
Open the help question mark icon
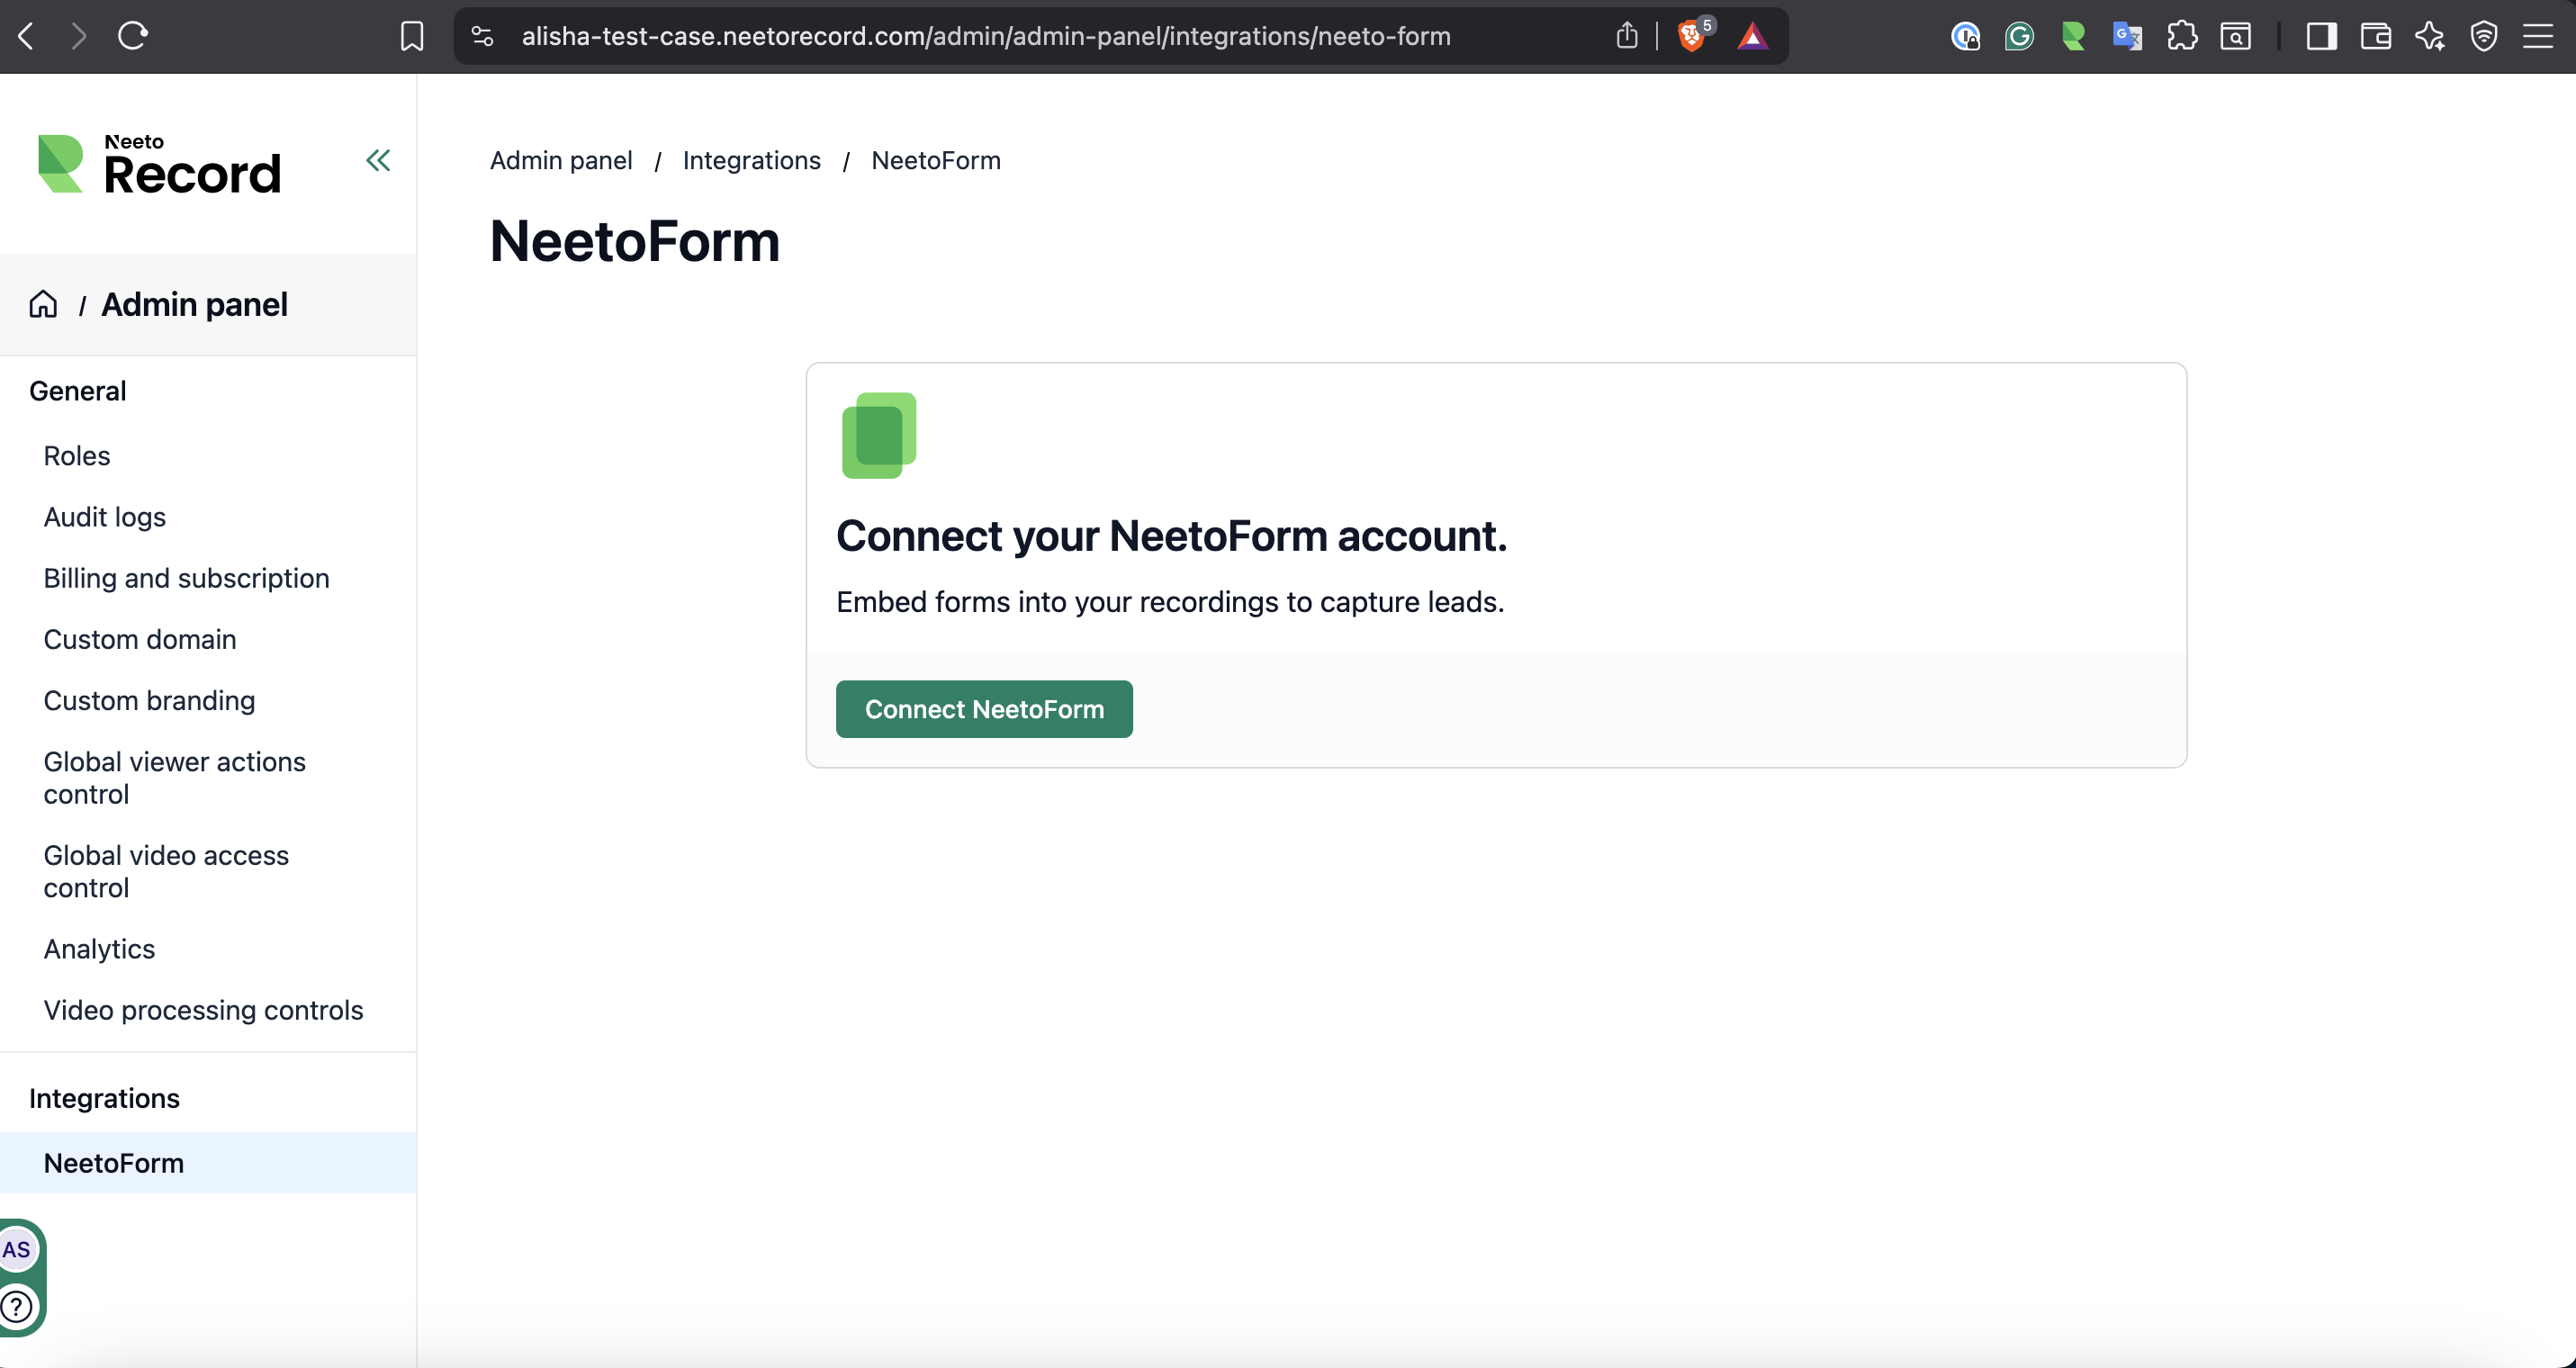point(17,1306)
